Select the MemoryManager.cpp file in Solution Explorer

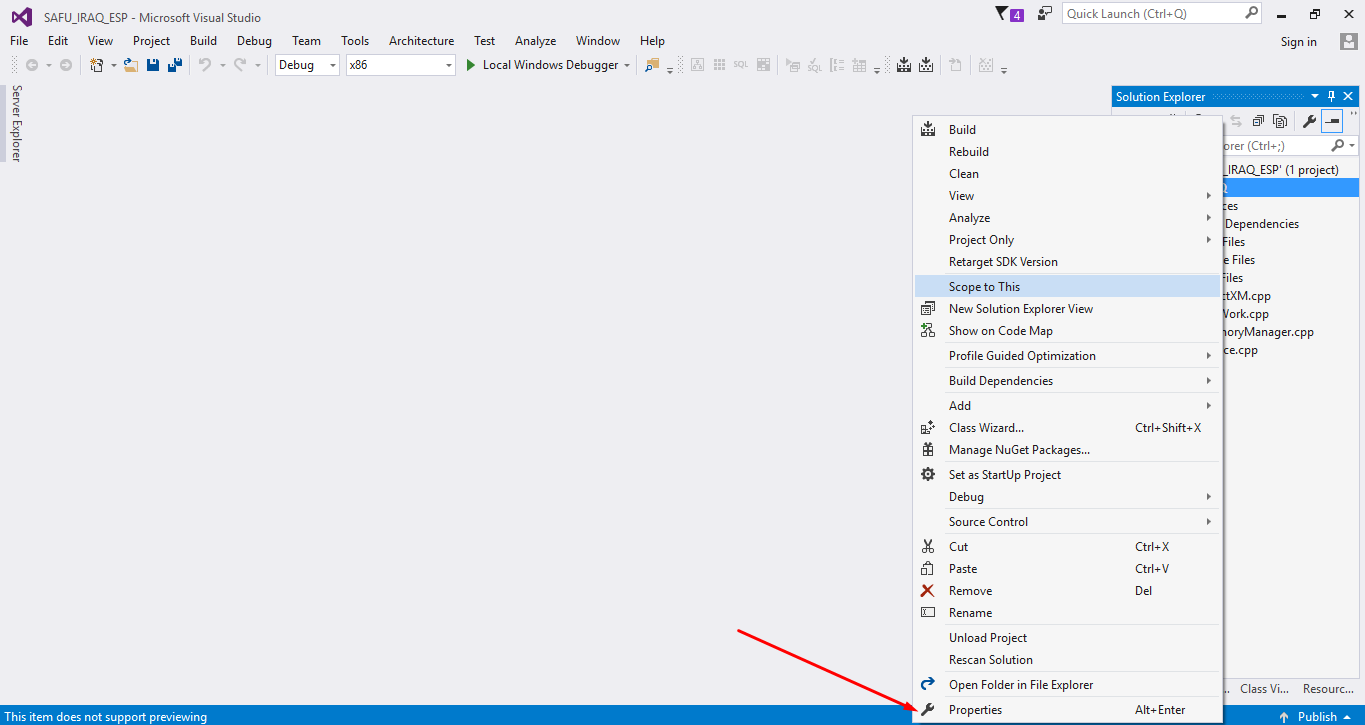1267,332
